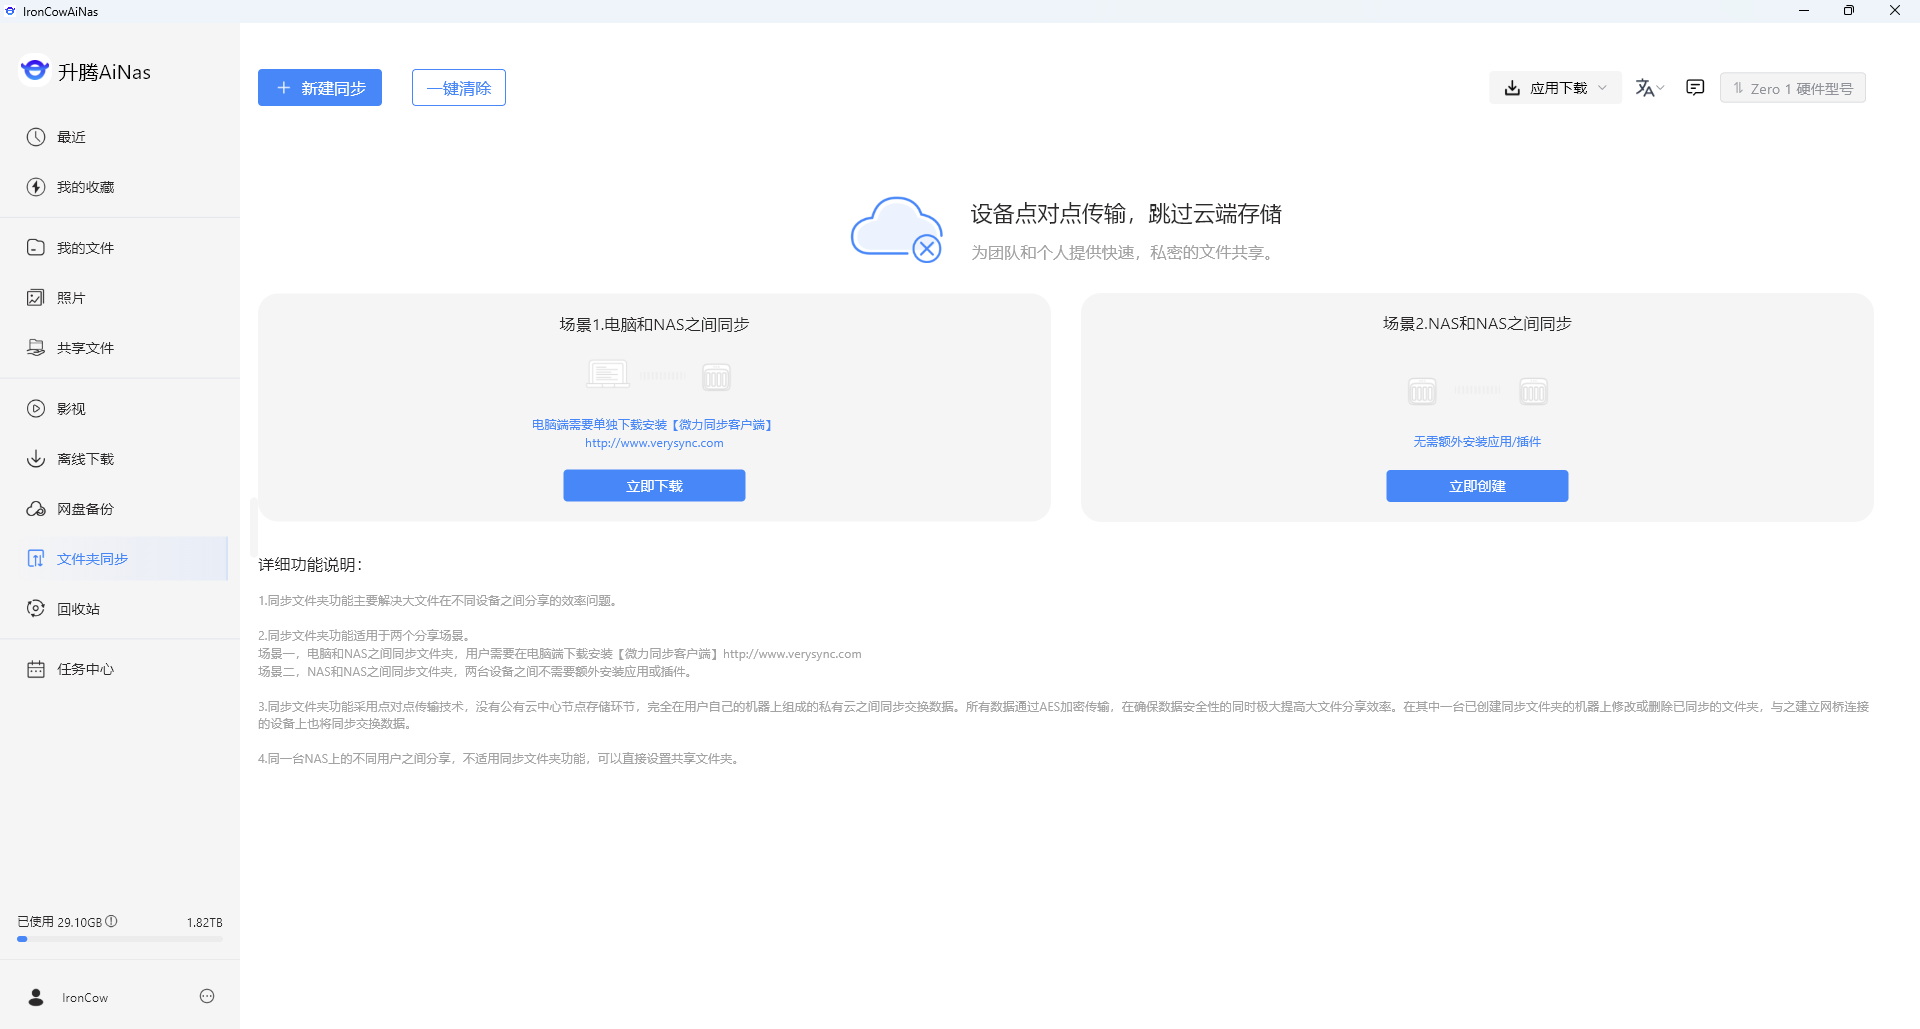Expand the 应用下载 dropdown
The image size is (1920, 1029).
pyautogui.click(x=1555, y=88)
